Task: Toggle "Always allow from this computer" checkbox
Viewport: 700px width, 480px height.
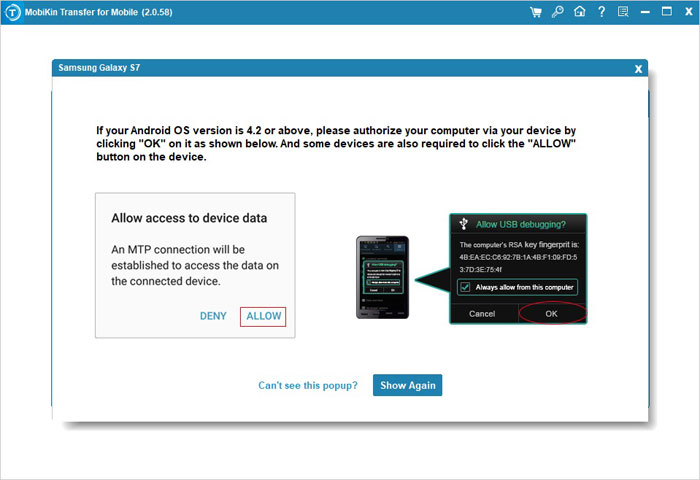Action: 465,287
